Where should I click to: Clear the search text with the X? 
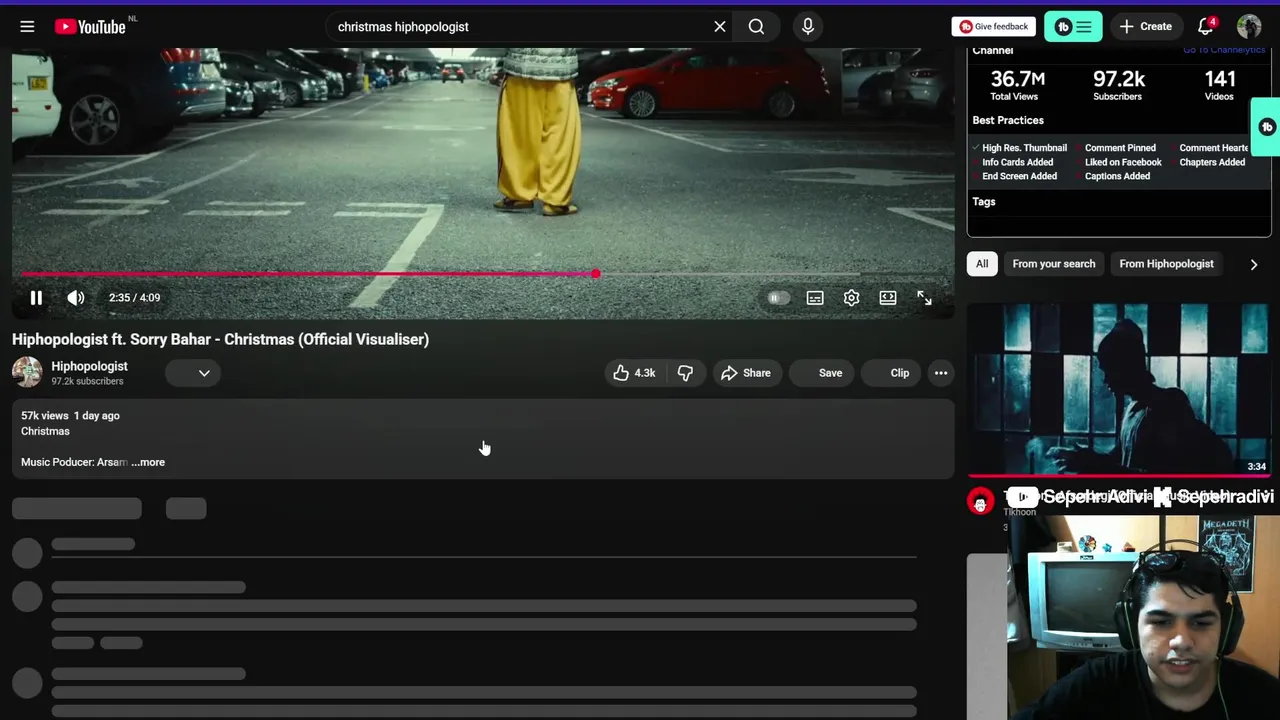[720, 27]
